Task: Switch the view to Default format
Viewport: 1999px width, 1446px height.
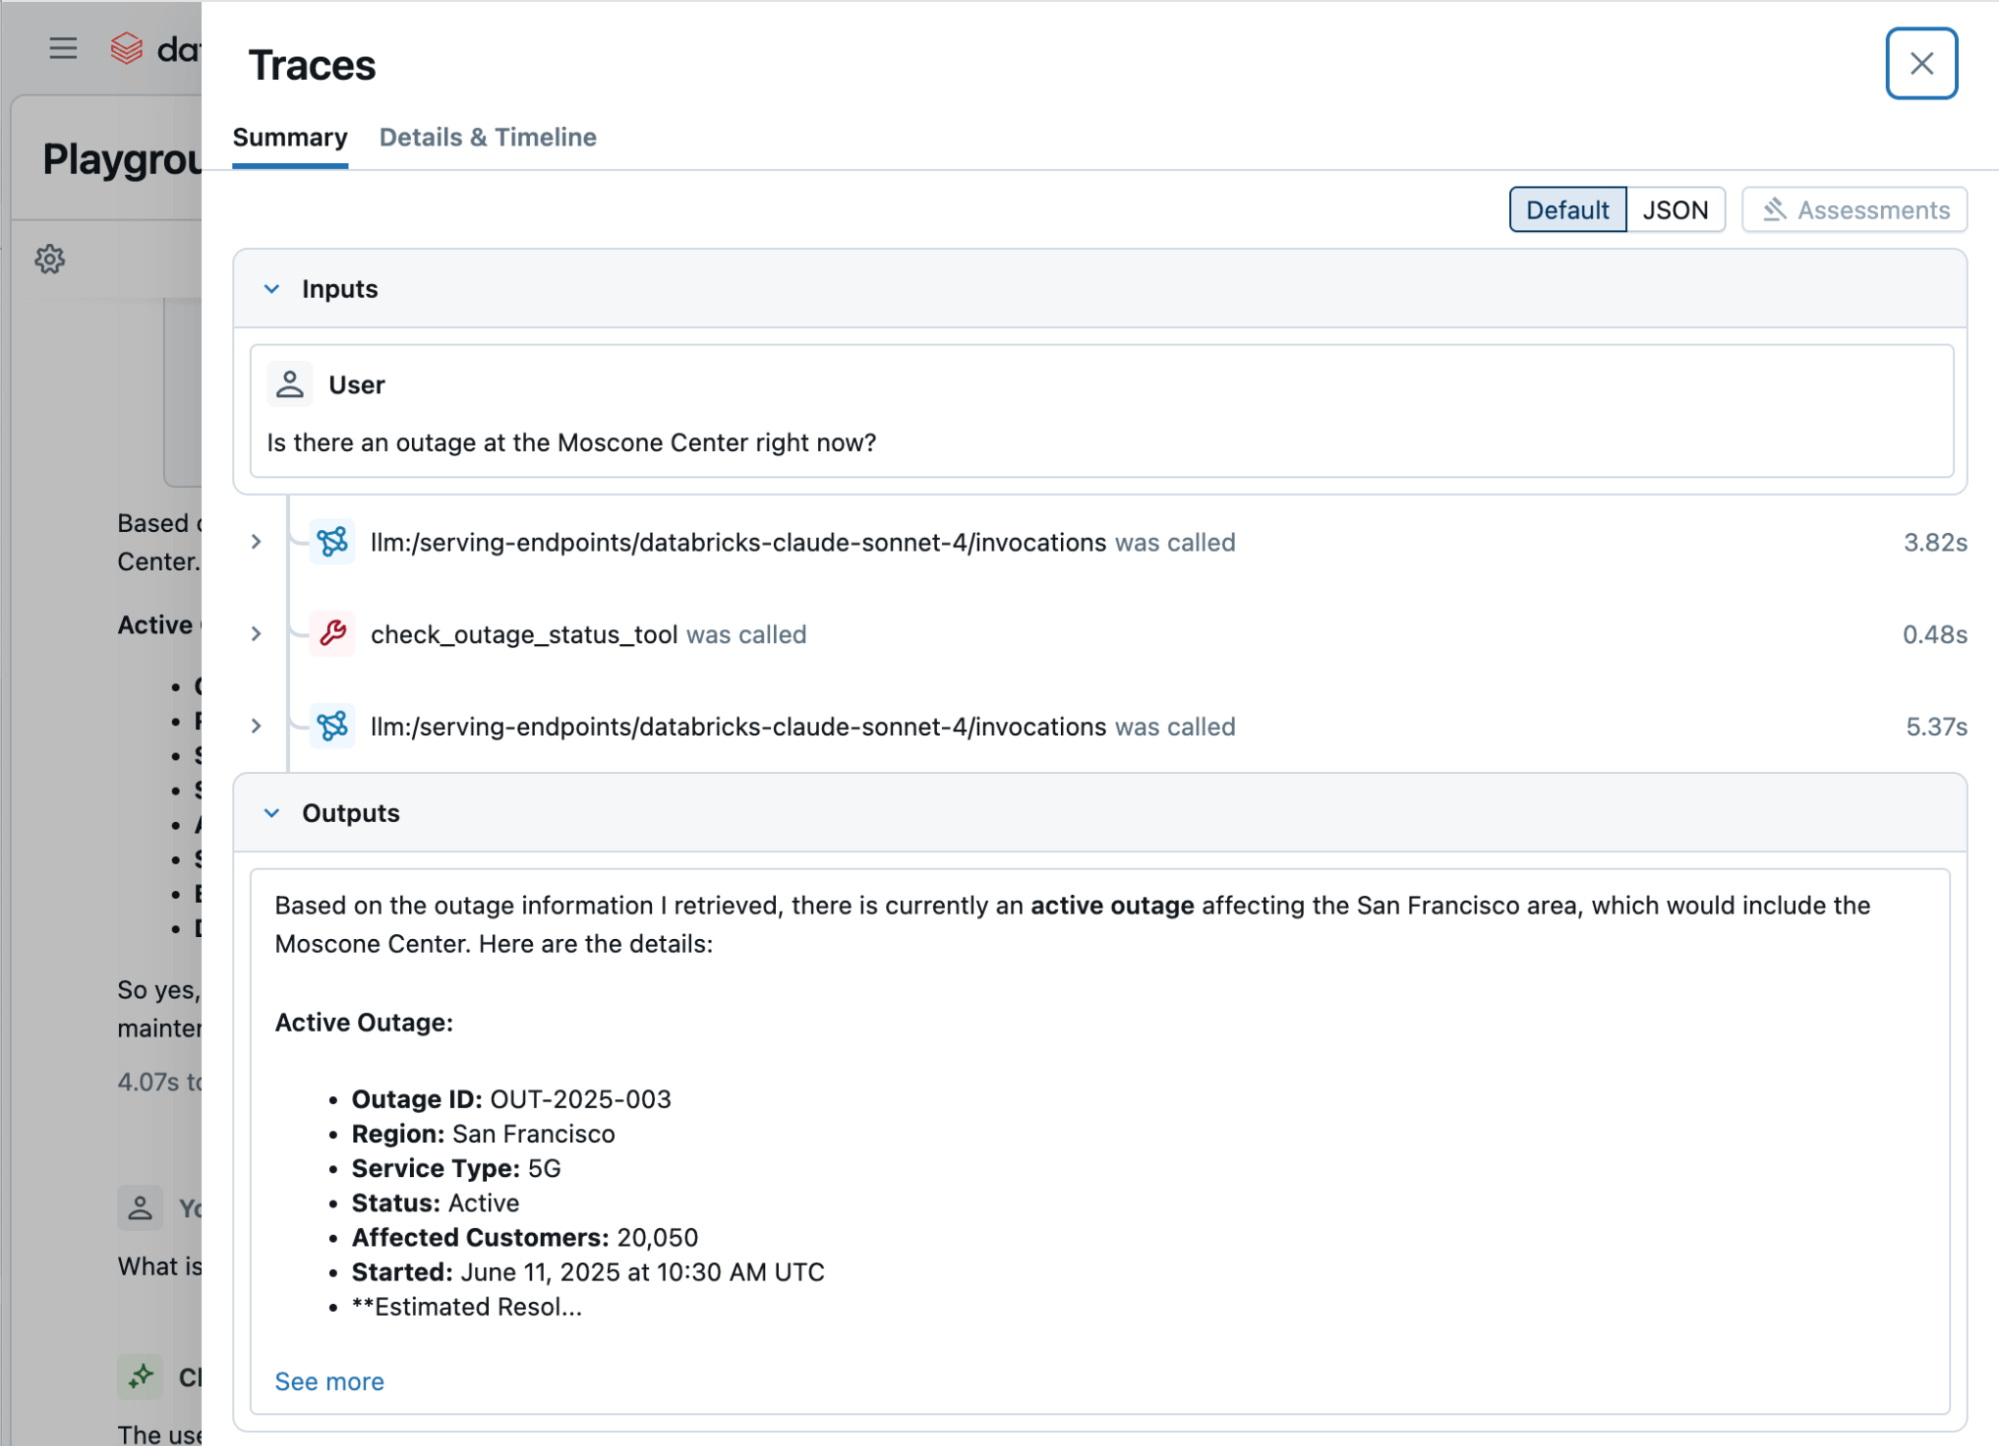Action: [1566, 210]
